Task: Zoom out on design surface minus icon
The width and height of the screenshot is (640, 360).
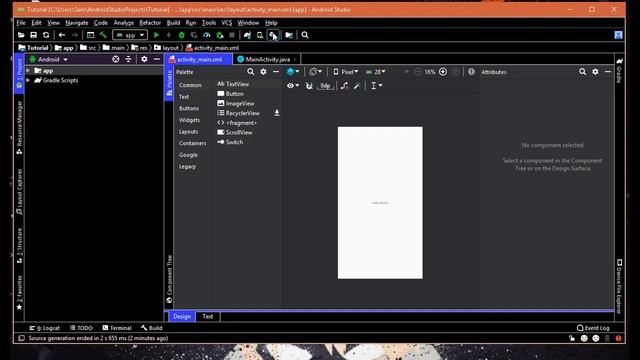Action: (x=418, y=72)
